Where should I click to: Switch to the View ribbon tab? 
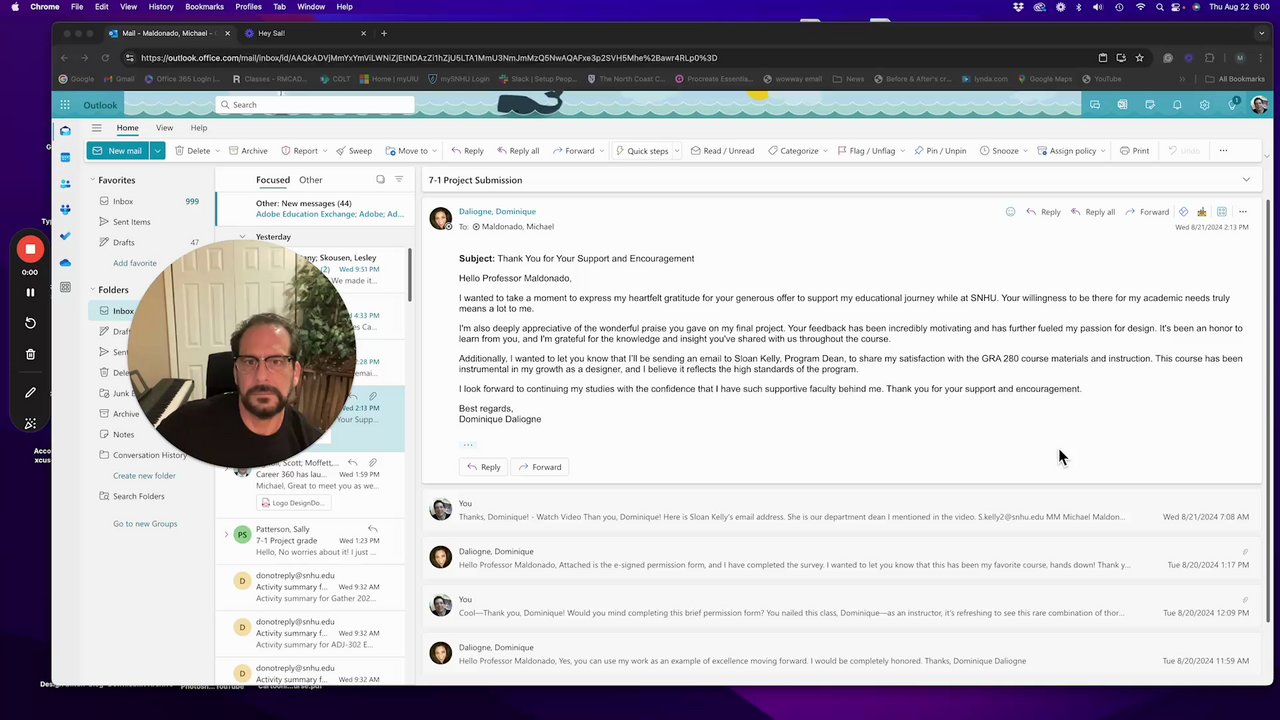coord(164,128)
